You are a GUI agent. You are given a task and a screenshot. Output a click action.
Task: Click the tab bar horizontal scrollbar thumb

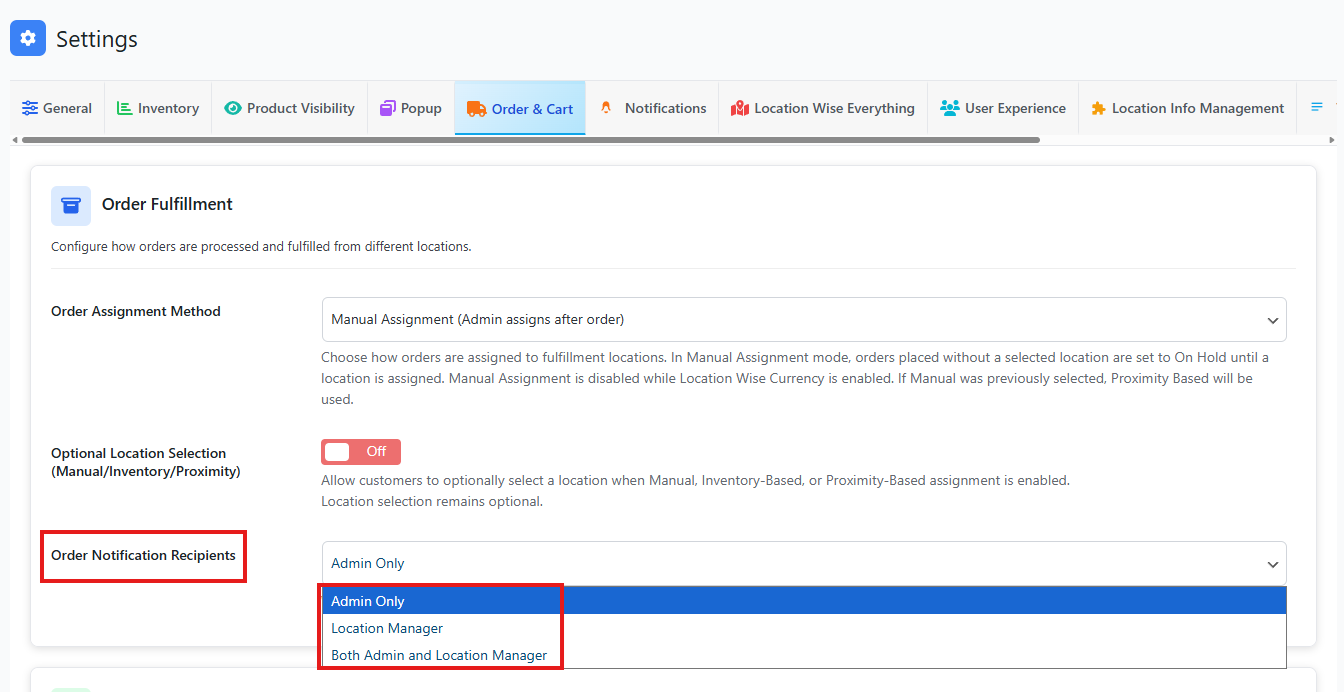pyautogui.click(x=530, y=140)
